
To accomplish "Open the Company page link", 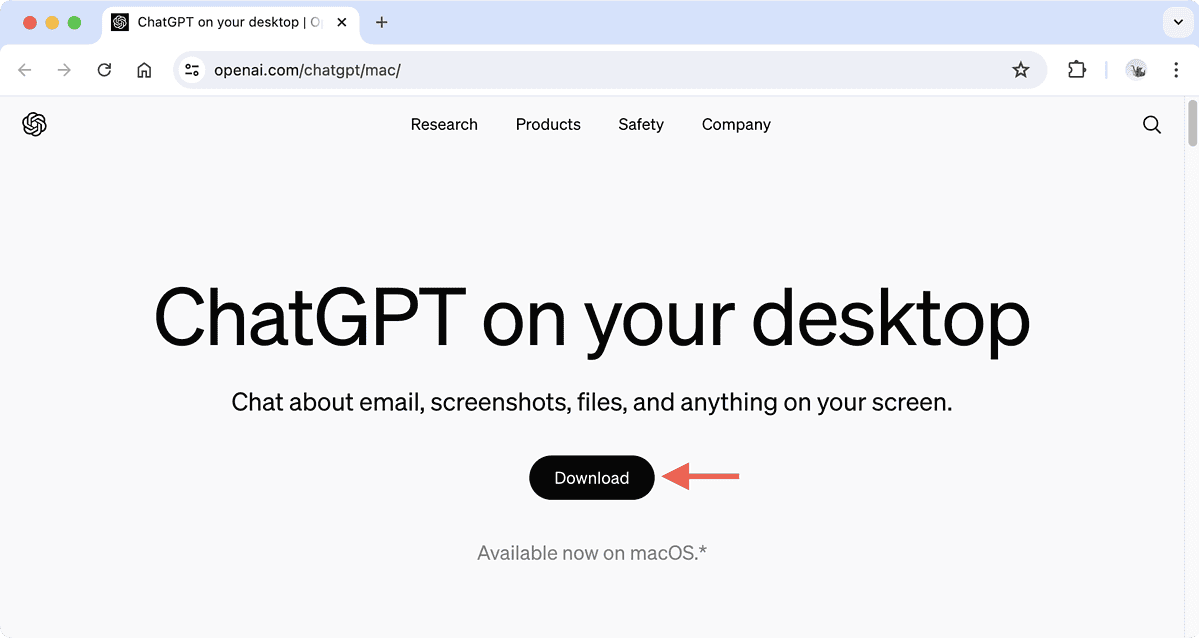I will tap(736, 124).
